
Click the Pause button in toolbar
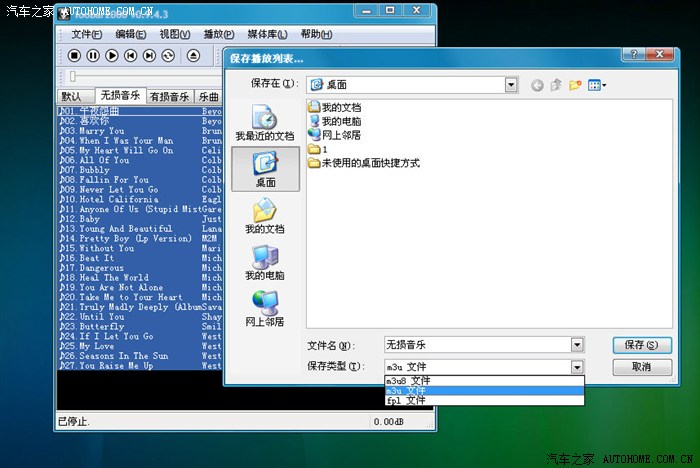[x=93, y=56]
